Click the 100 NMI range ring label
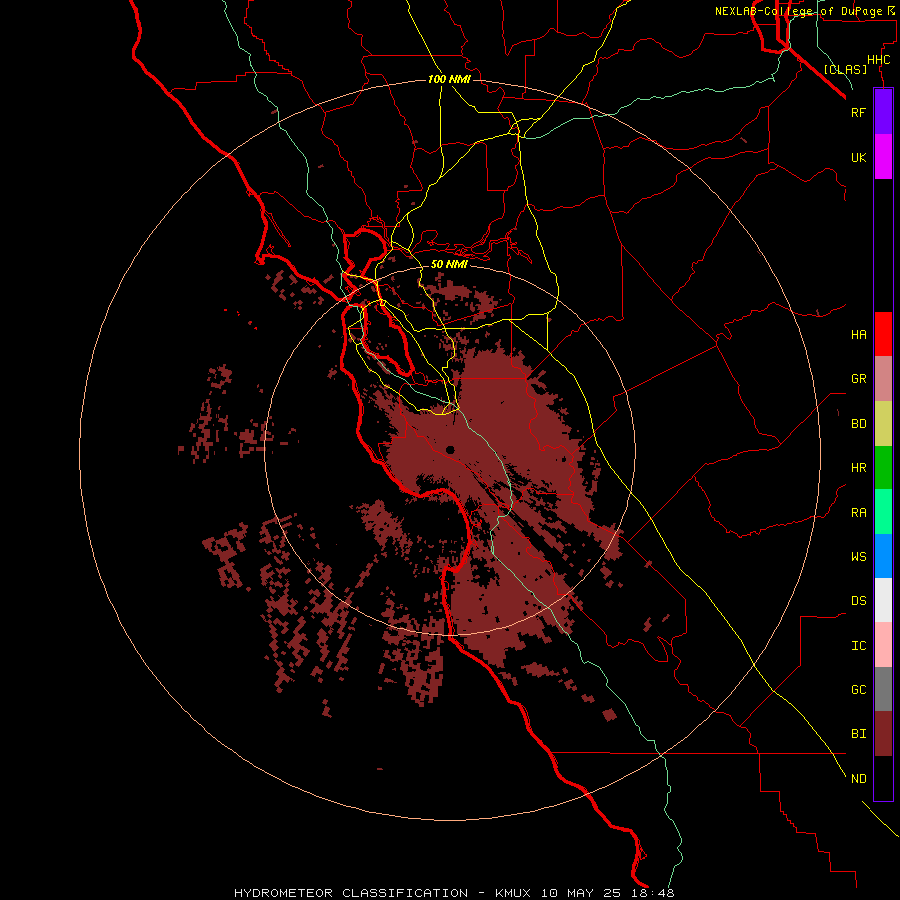 tap(449, 79)
